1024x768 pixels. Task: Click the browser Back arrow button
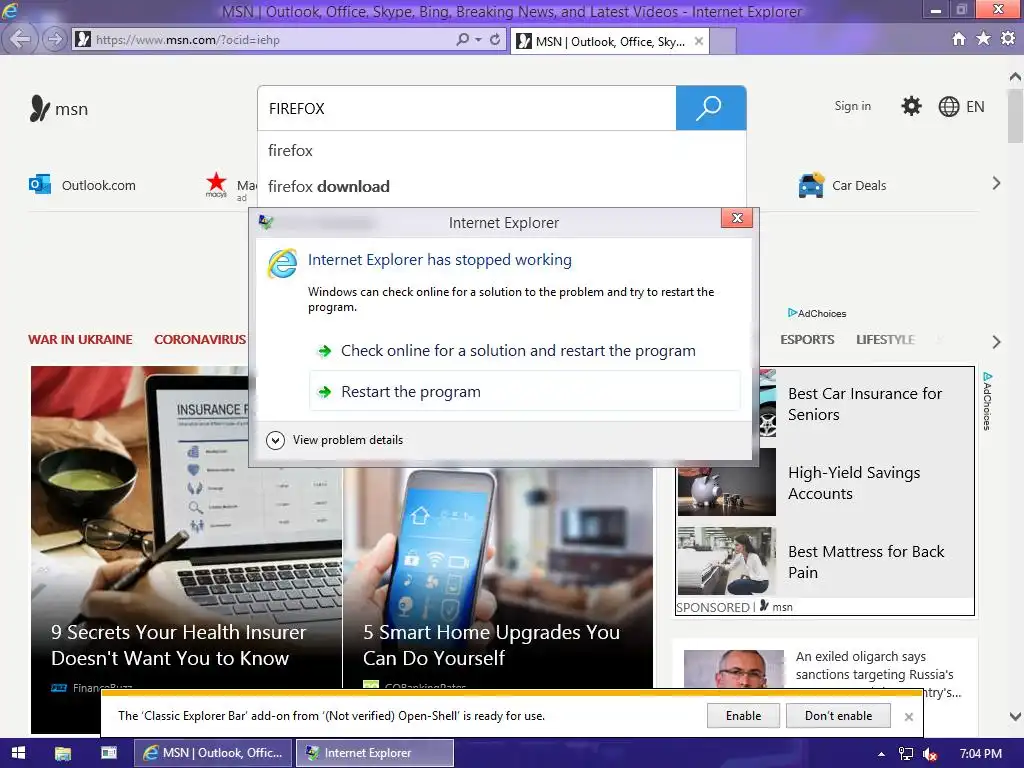(20, 39)
